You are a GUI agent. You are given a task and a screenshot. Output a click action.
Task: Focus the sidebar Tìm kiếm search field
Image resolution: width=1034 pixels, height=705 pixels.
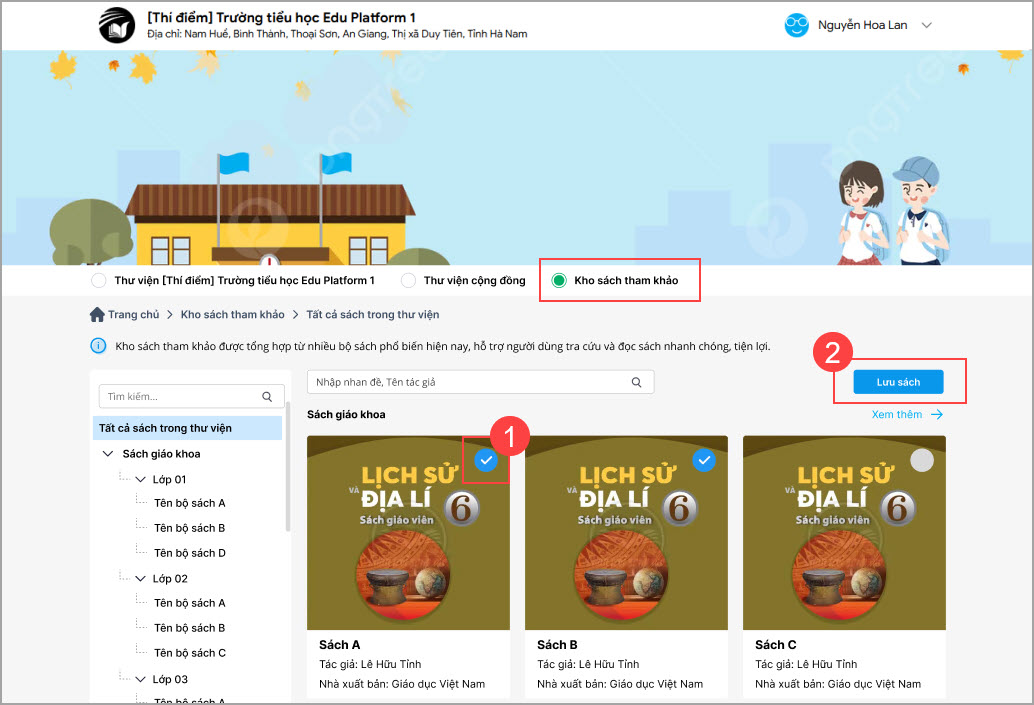(x=191, y=396)
